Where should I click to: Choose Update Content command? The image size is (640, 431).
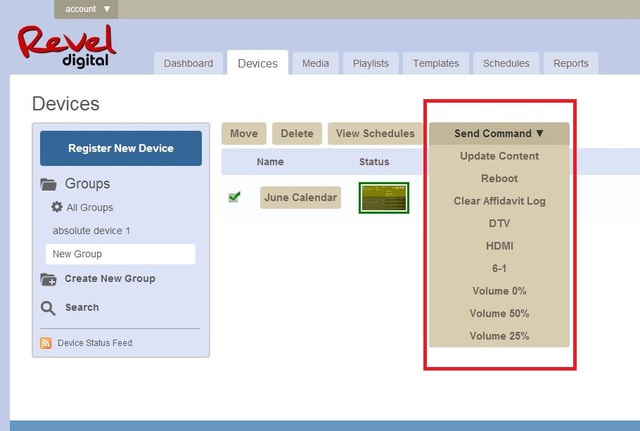499,156
